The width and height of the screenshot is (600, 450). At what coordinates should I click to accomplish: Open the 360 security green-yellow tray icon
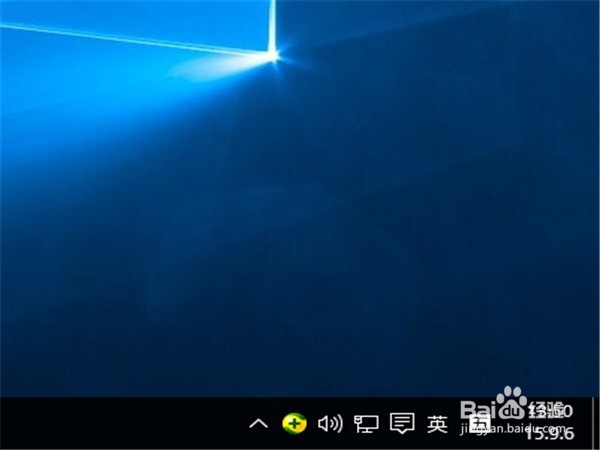pos(294,423)
